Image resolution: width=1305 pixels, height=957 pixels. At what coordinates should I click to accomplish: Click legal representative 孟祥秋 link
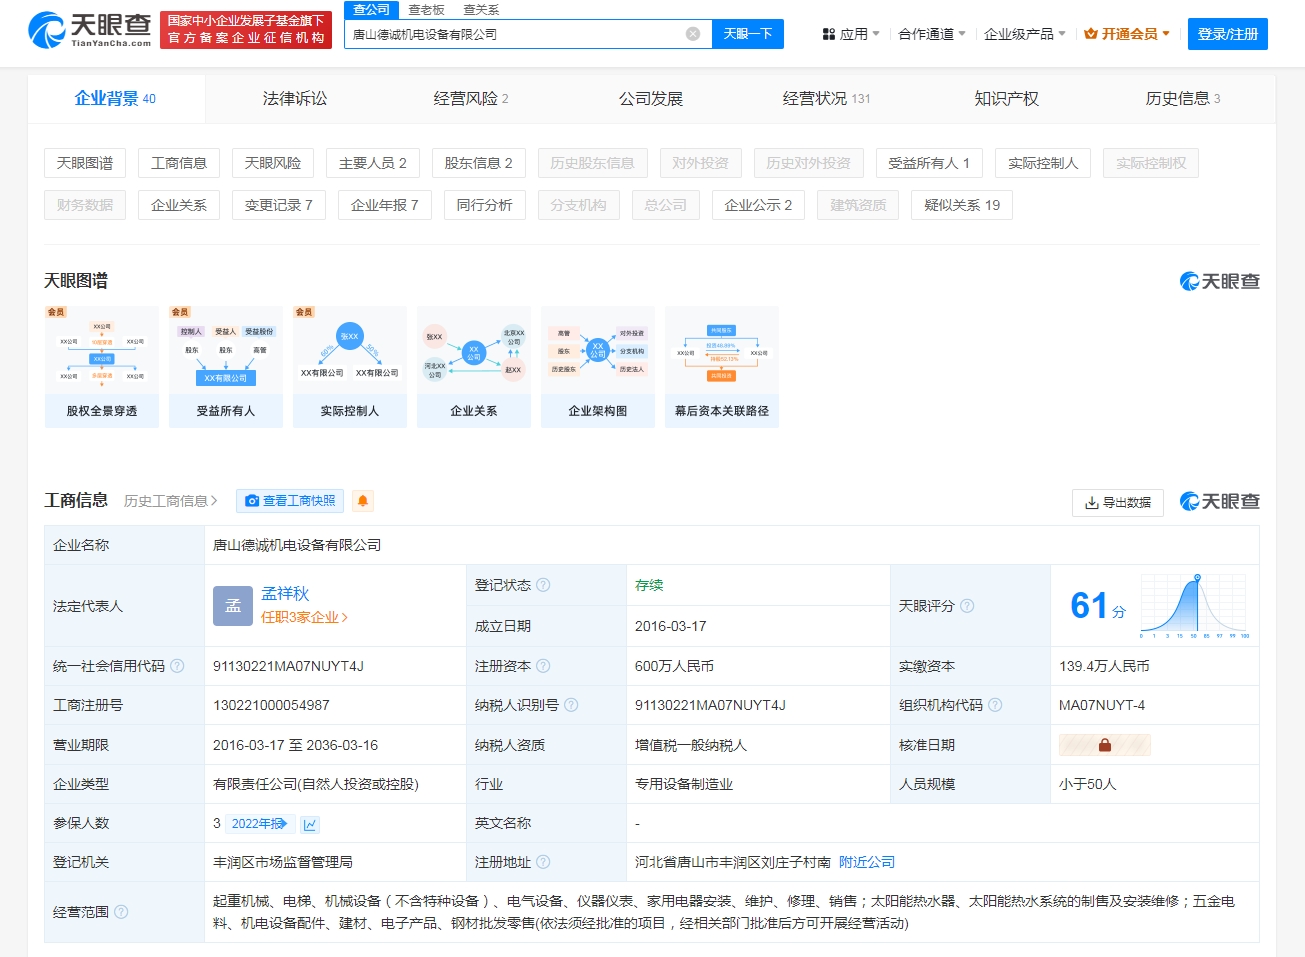pyautogui.click(x=285, y=594)
